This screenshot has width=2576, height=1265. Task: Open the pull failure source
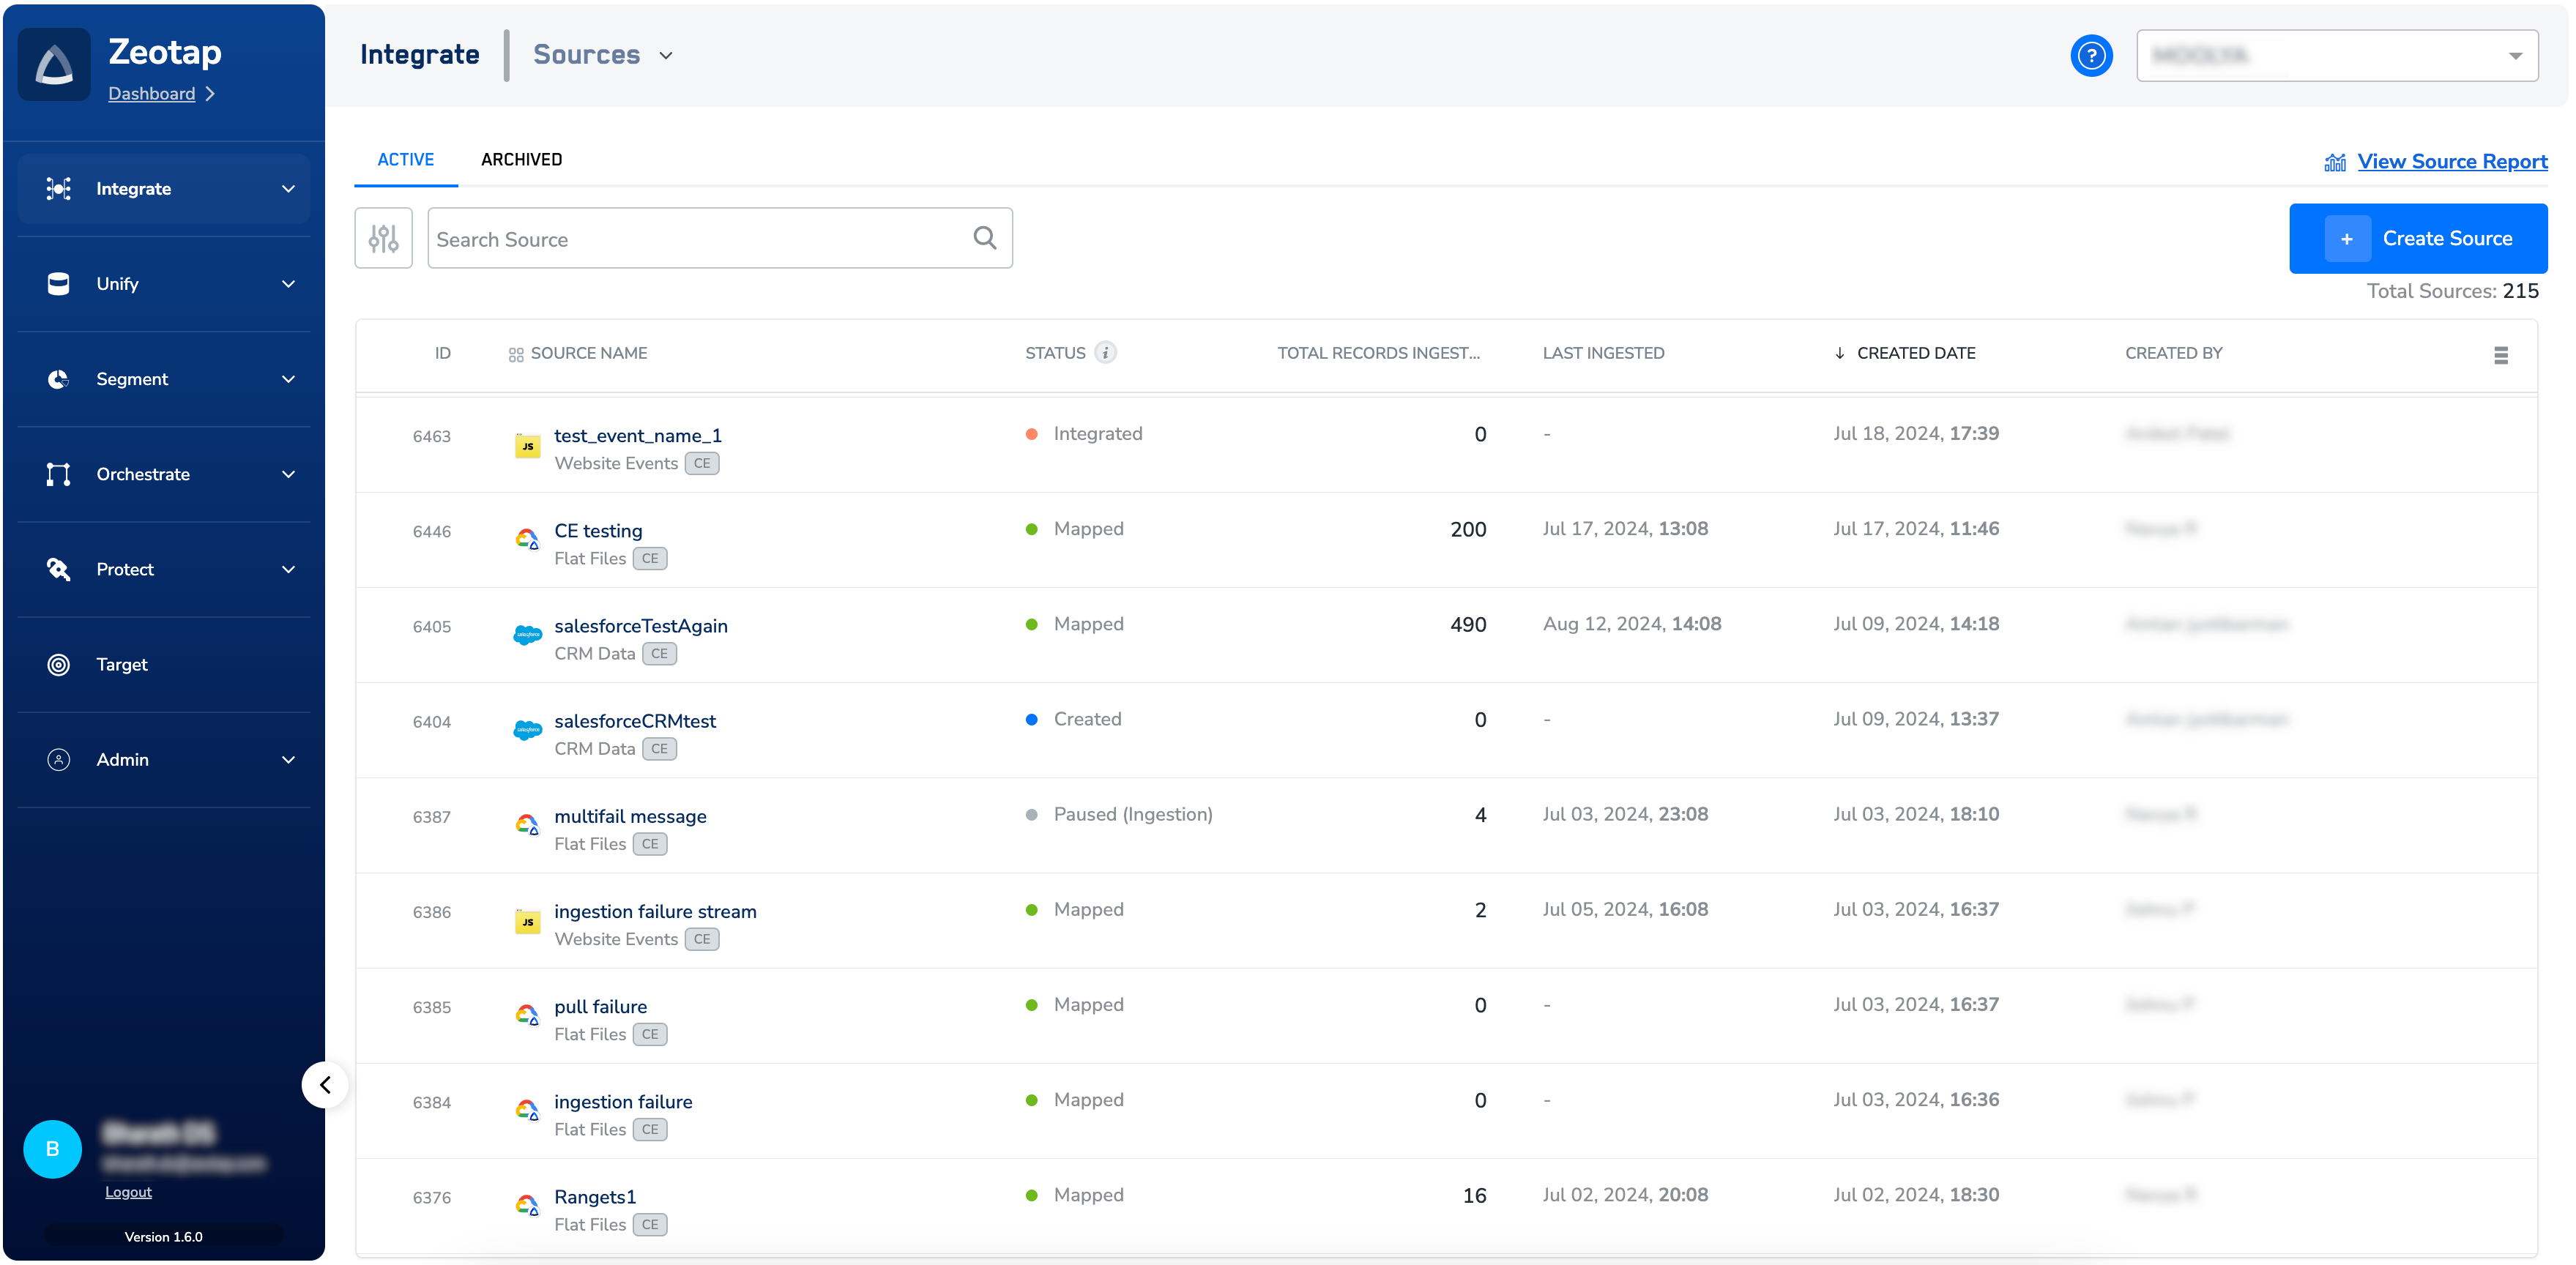pos(600,1007)
